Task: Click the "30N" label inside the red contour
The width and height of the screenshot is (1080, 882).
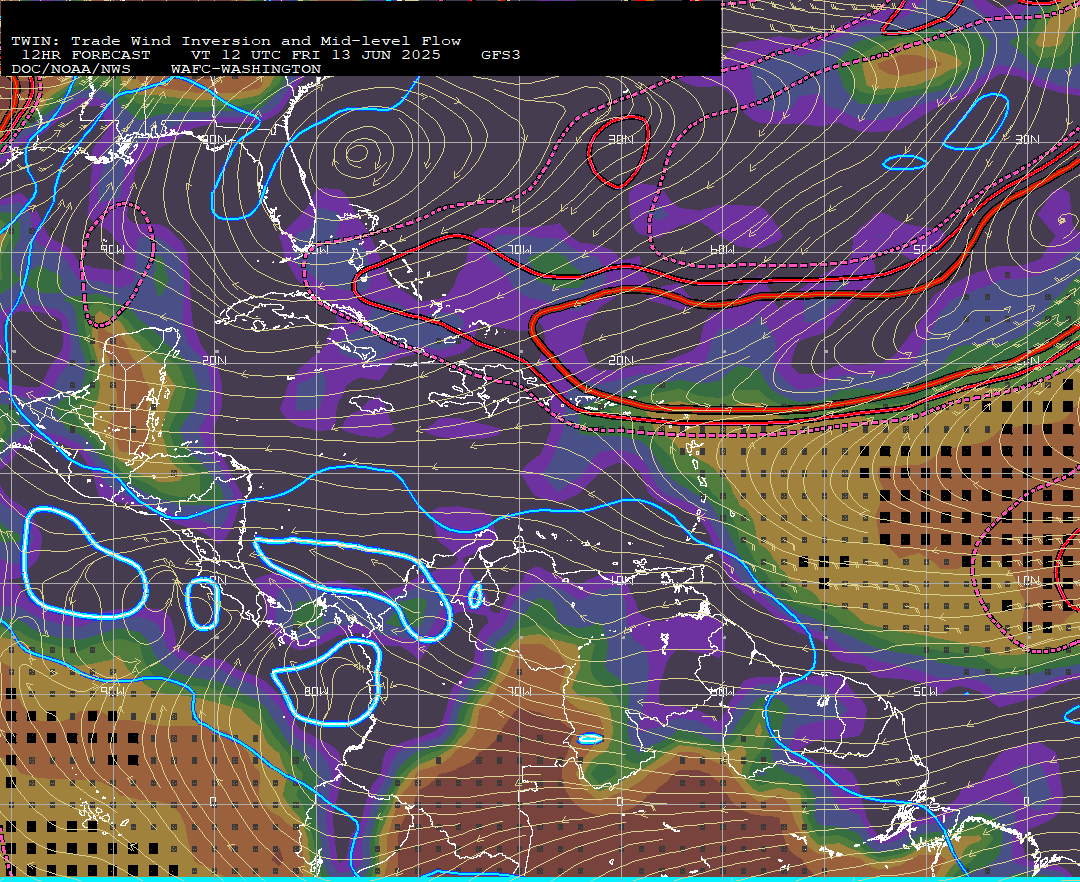Action: (x=621, y=139)
